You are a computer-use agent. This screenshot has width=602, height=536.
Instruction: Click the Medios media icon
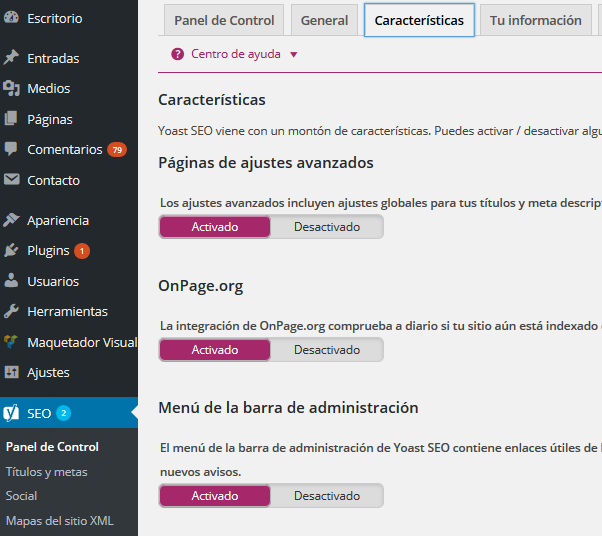(x=11, y=88)
